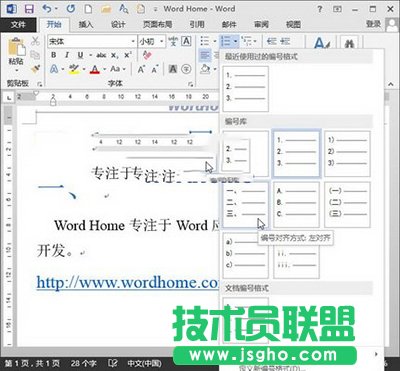Switch to the 页面布局 tab
The image size is (400, 371).
coord(157,24)
